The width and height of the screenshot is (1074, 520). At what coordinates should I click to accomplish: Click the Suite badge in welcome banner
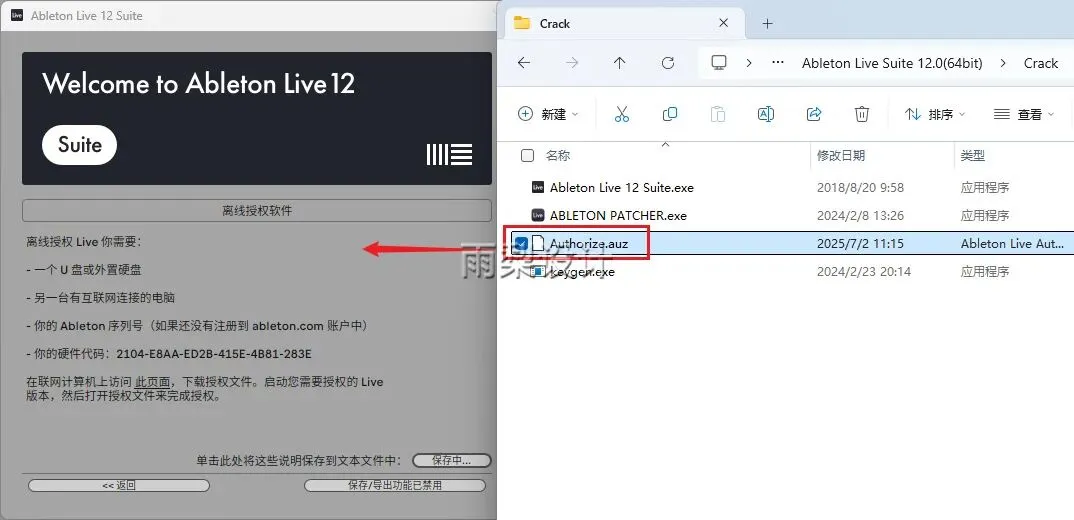point(79,145)
